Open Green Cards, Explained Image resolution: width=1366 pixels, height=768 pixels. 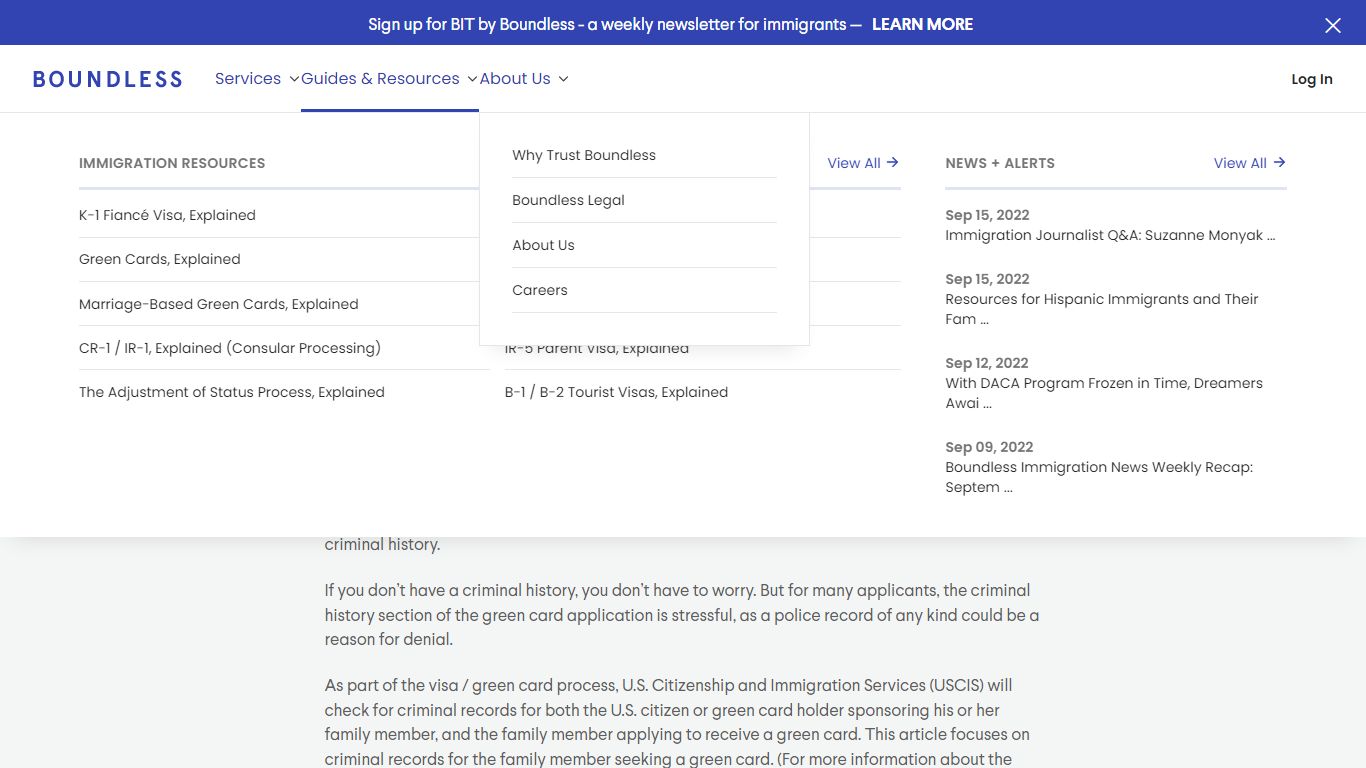(x=160, y=259)
